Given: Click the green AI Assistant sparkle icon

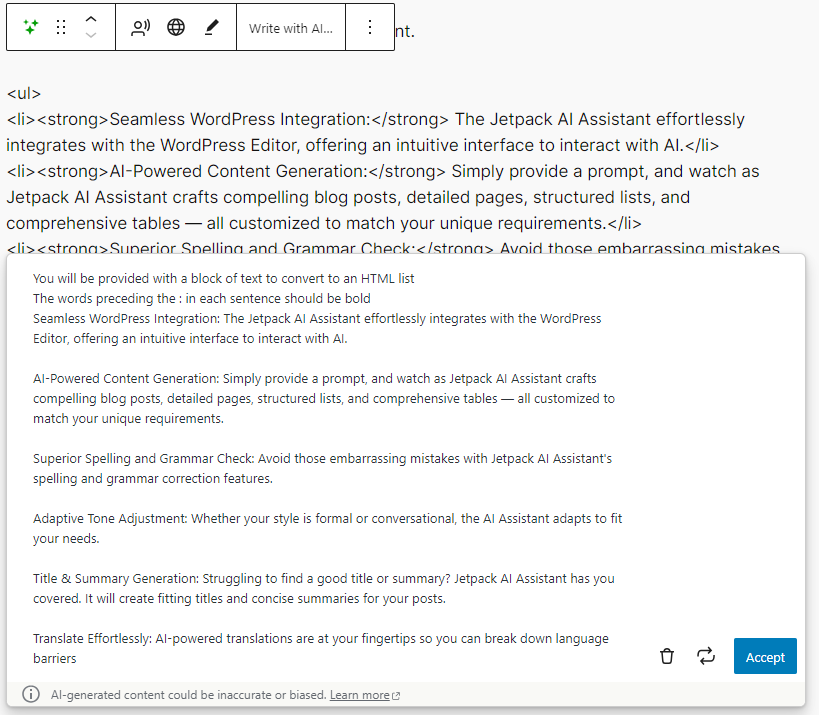Looking at the screenshot, I should click(31, 27).
